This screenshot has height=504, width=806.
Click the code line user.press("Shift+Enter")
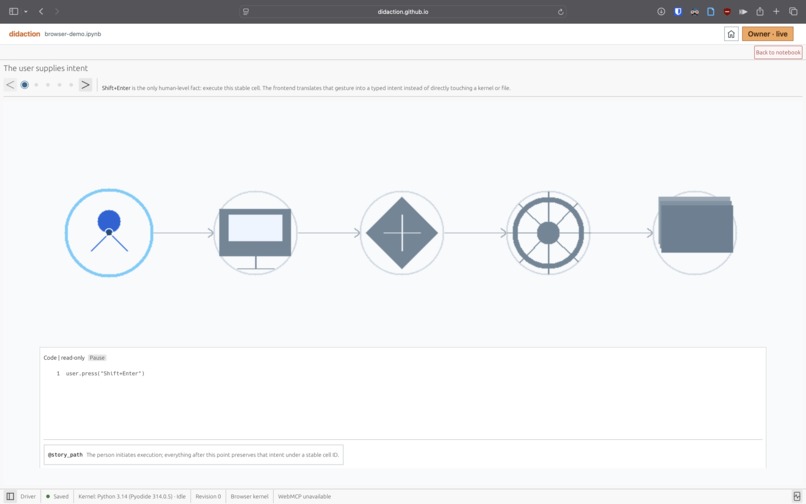(105, 373)
